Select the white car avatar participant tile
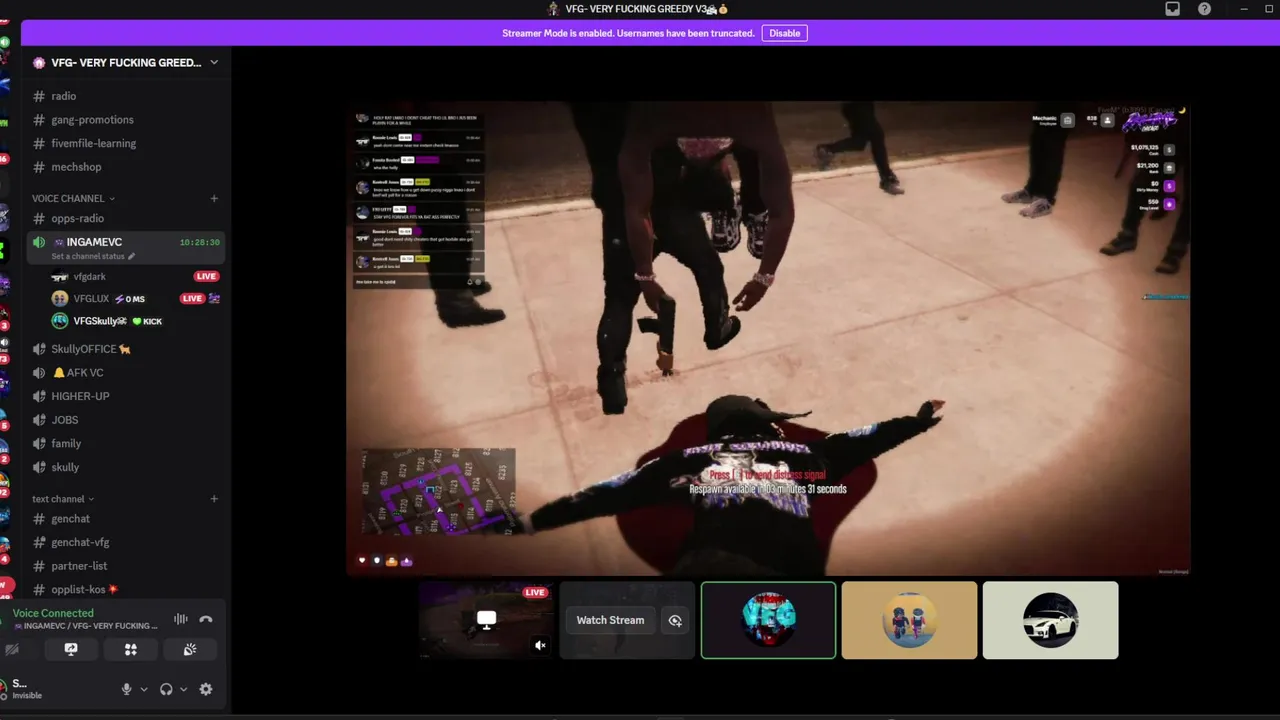 pyautogui.click(x=1050, y=620)
